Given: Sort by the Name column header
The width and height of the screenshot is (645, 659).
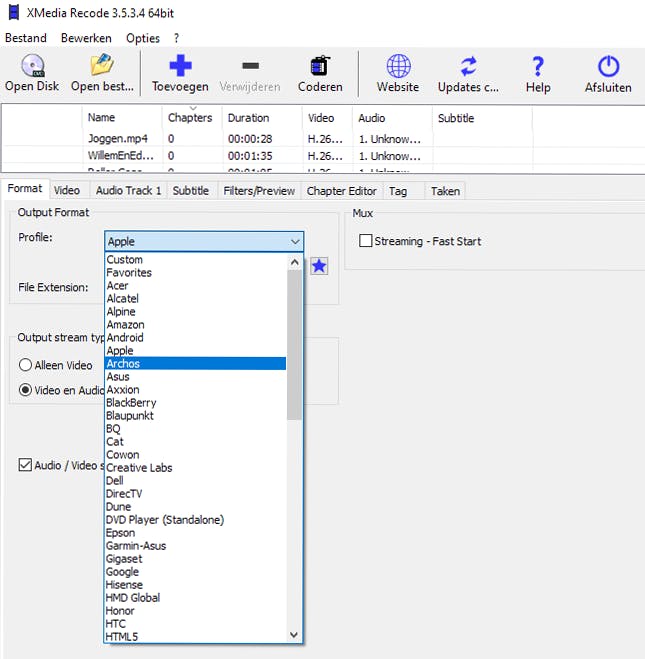Looking at the screenshot, I should [x=122, y=118].
